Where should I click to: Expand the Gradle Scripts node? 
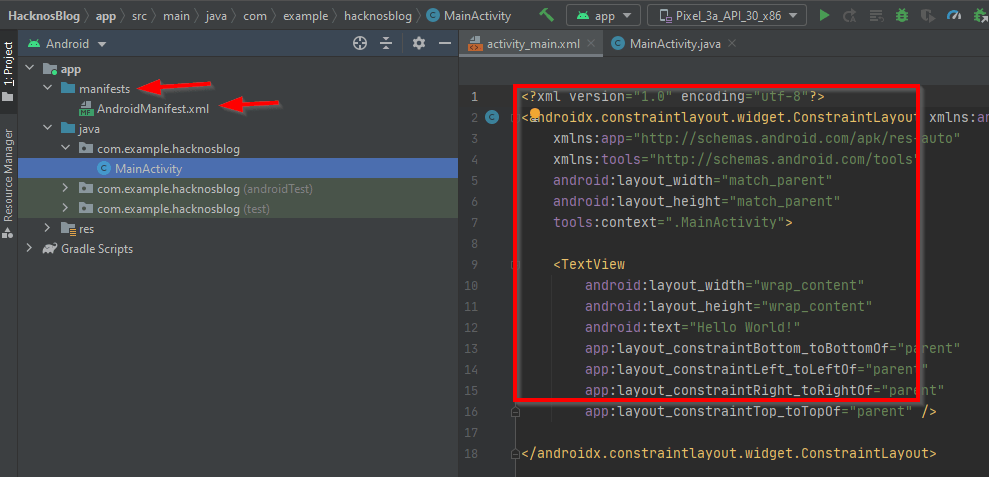[30, 249]
